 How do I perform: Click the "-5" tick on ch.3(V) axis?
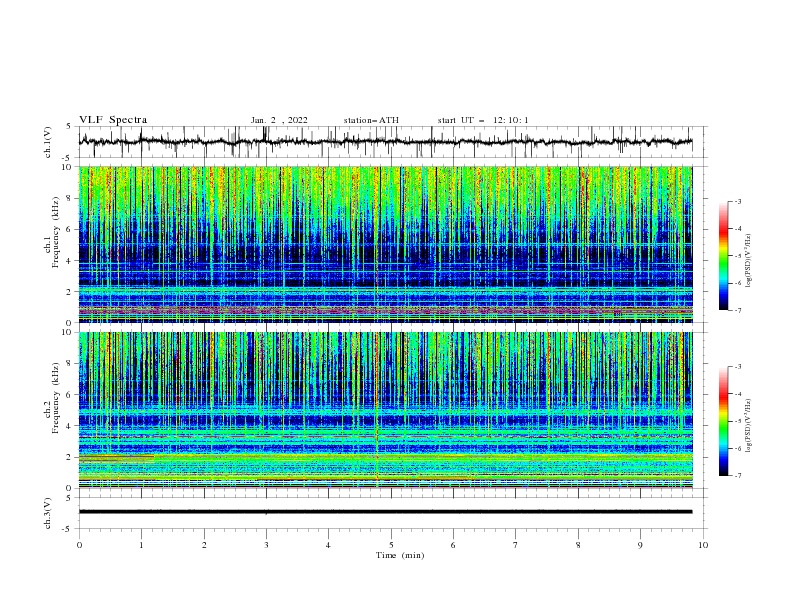[67, 529]
